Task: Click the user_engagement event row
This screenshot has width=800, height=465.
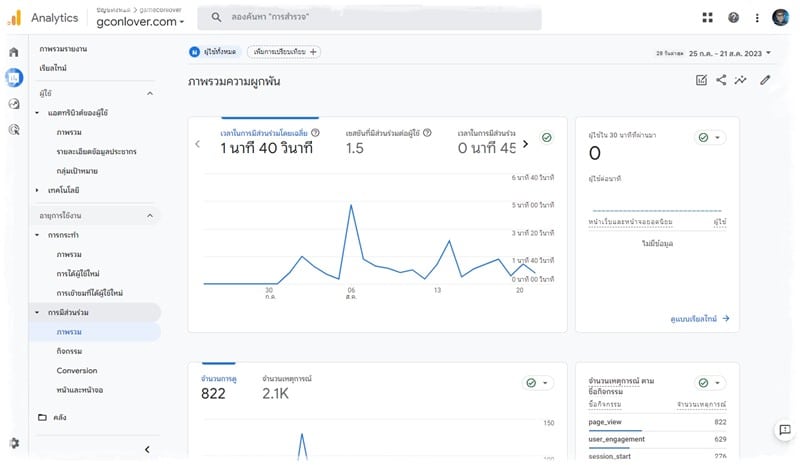Action: pos(657,439)
